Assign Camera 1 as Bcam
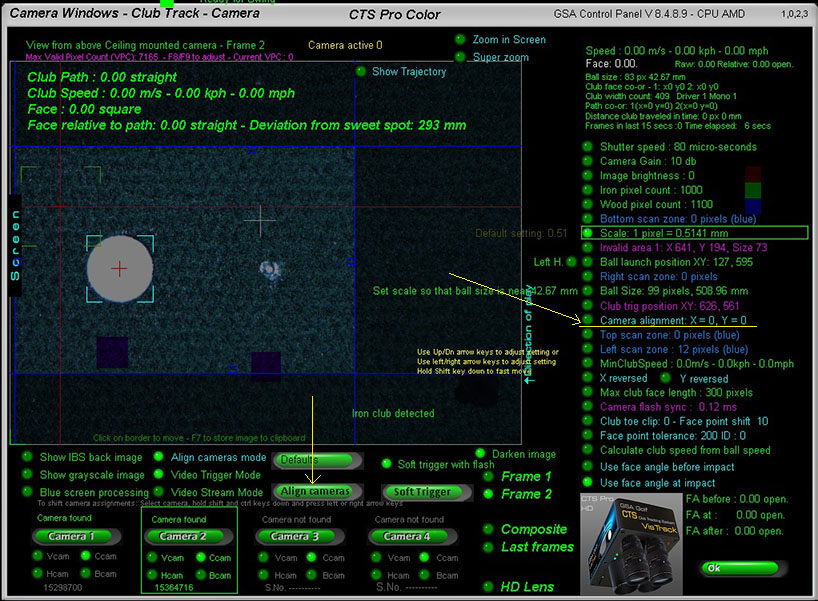The height and width of the screenshot is (601, 818). (x=86, y=573)
